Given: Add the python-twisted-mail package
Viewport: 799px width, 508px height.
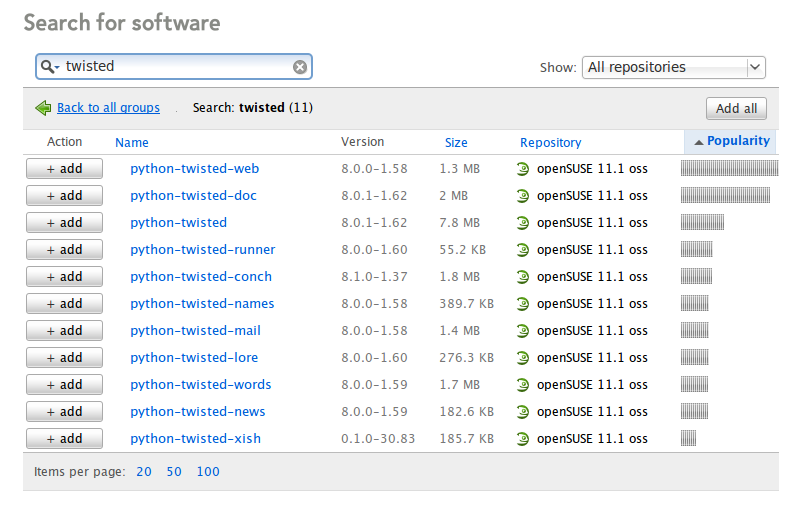Looking at the screenshot, I should tap(64, 331).
